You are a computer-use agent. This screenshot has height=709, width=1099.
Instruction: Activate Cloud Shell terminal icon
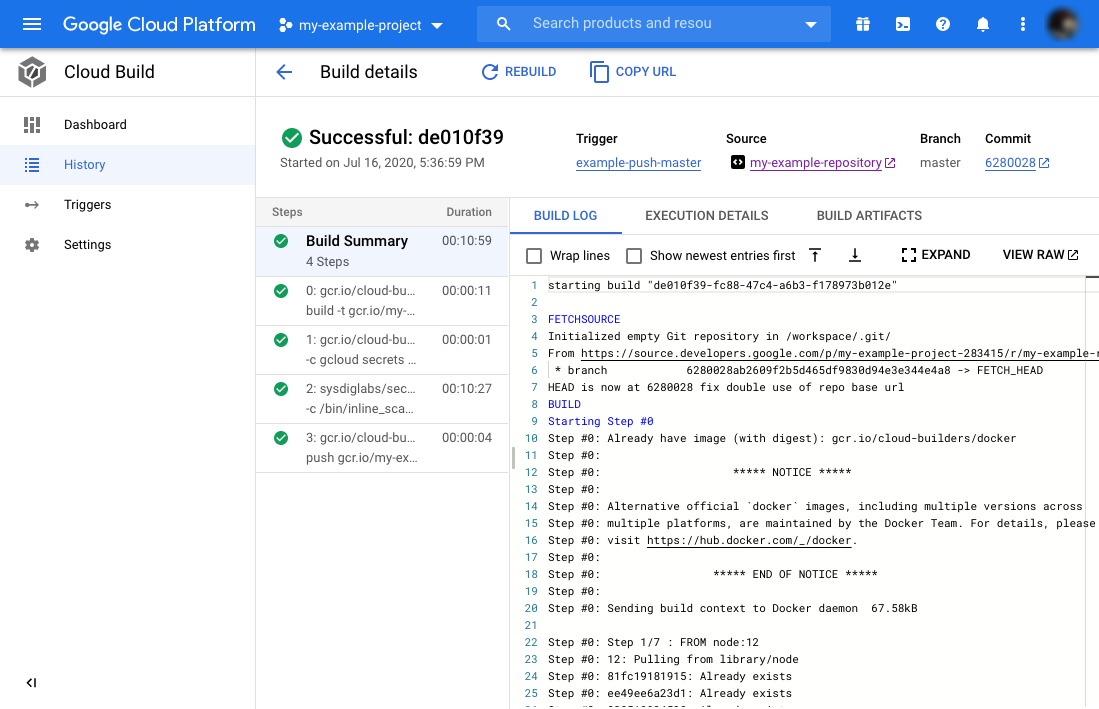[x=903, y=25]
